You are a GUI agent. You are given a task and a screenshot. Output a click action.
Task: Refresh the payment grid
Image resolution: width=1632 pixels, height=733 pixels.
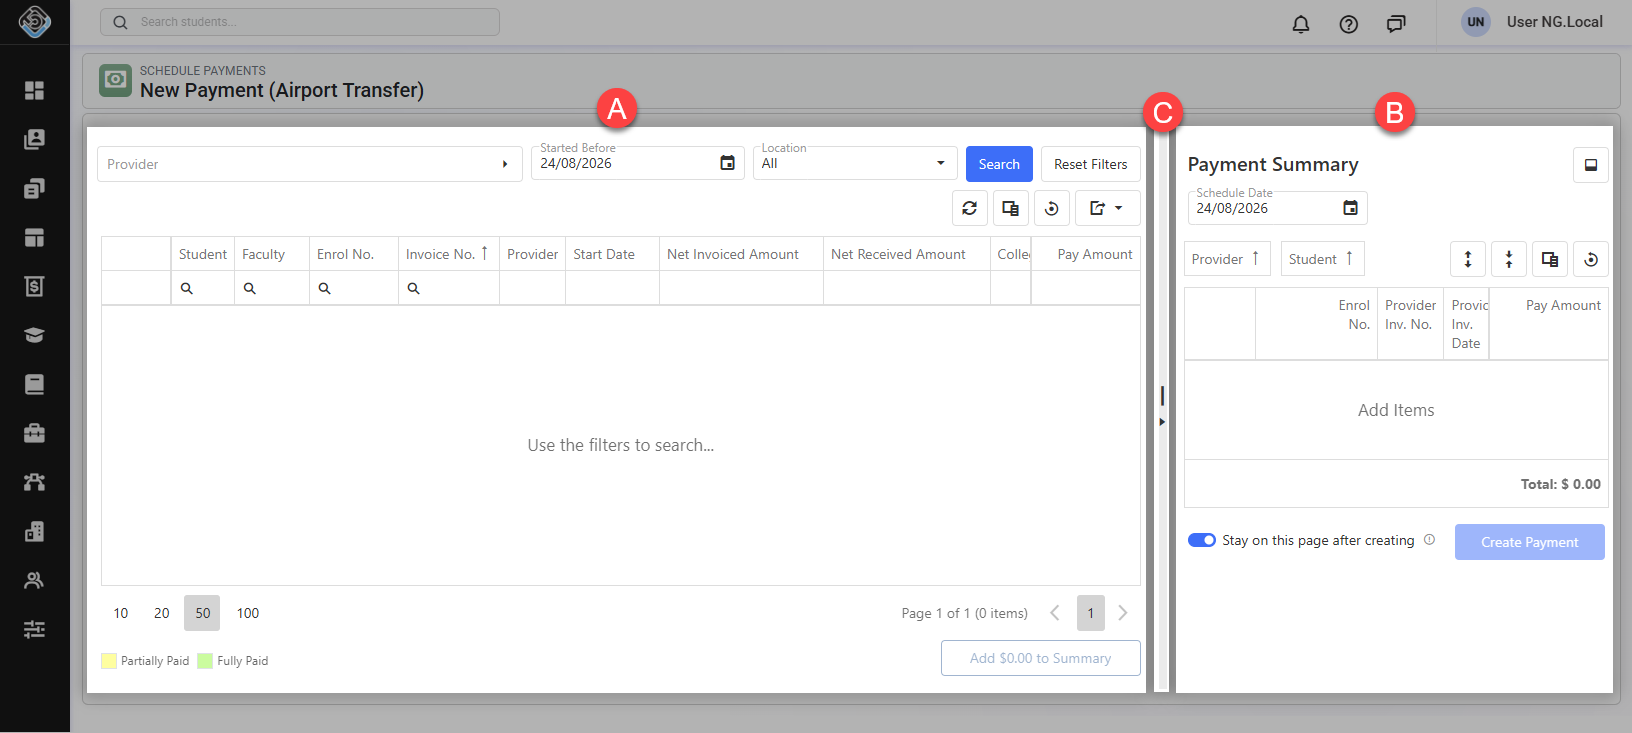coord(970,208)
